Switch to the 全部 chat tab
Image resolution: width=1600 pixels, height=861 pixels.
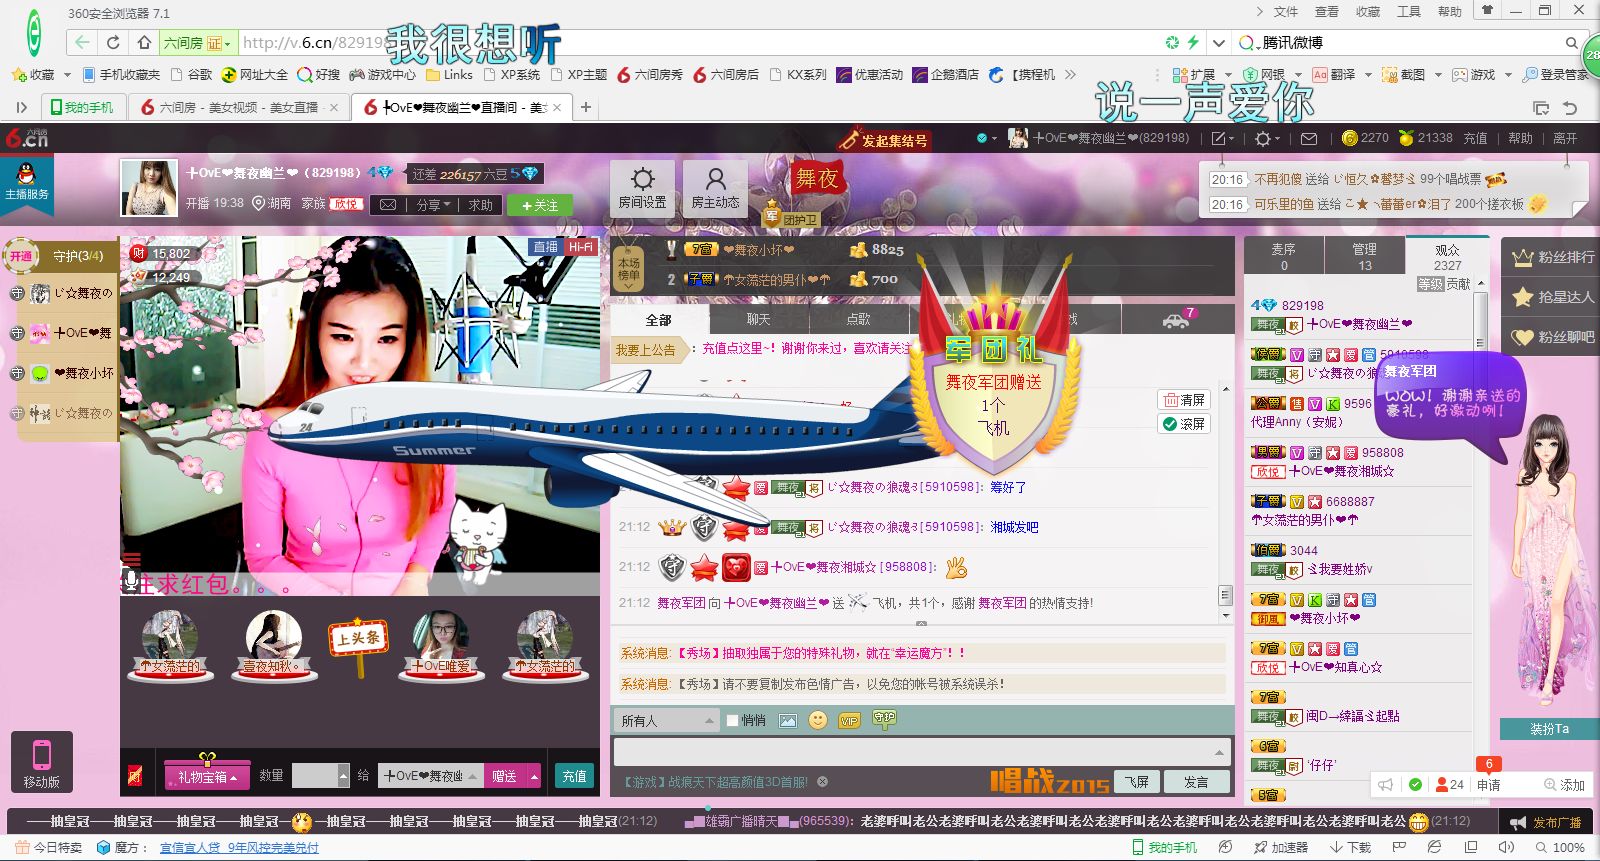(x=659, y=319)
